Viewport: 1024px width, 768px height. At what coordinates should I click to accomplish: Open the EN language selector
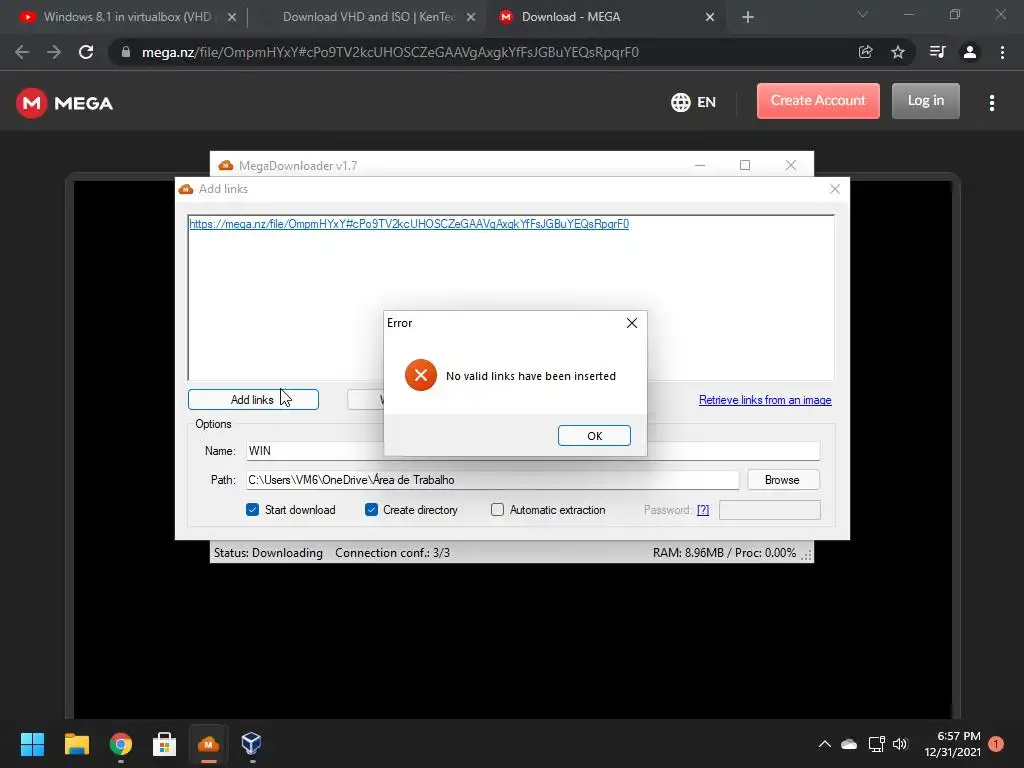[x=694, y=103]
